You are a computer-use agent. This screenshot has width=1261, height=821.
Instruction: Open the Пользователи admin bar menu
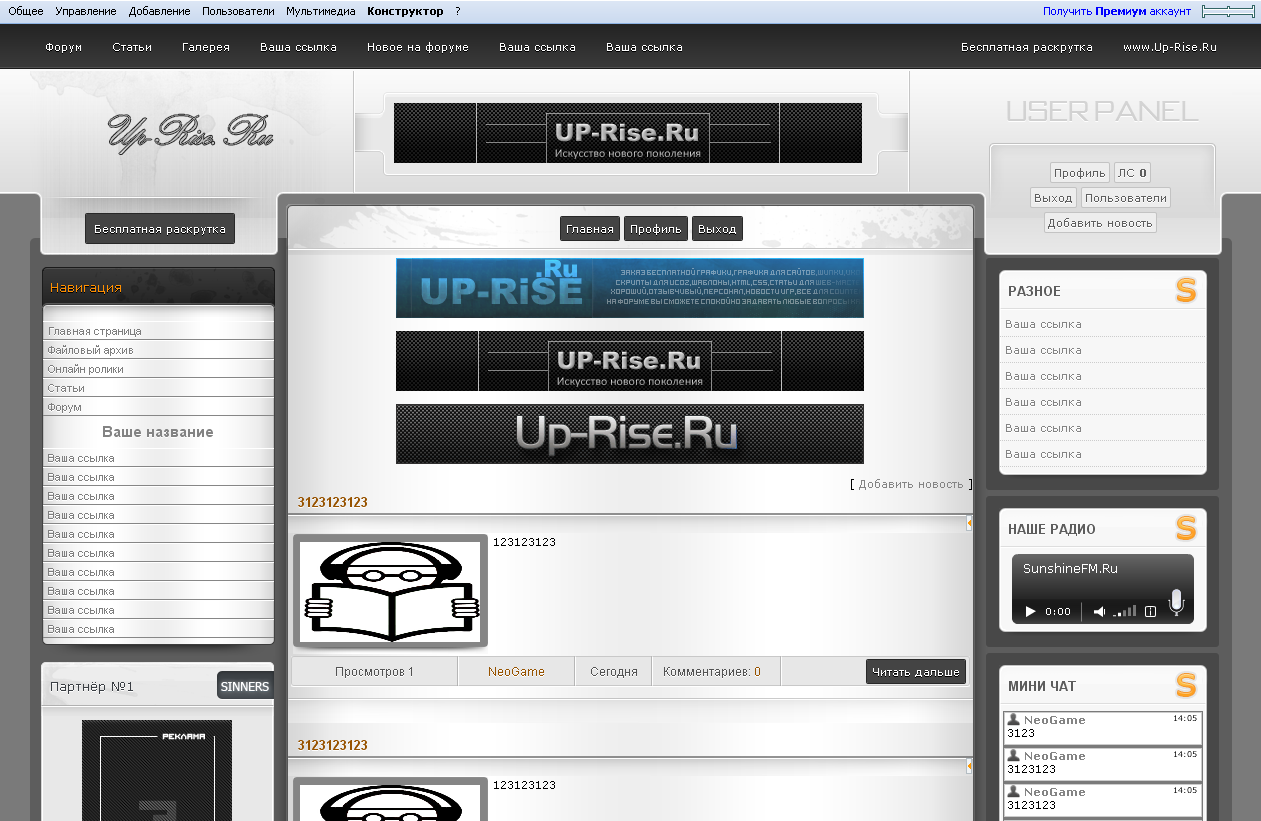238,11
